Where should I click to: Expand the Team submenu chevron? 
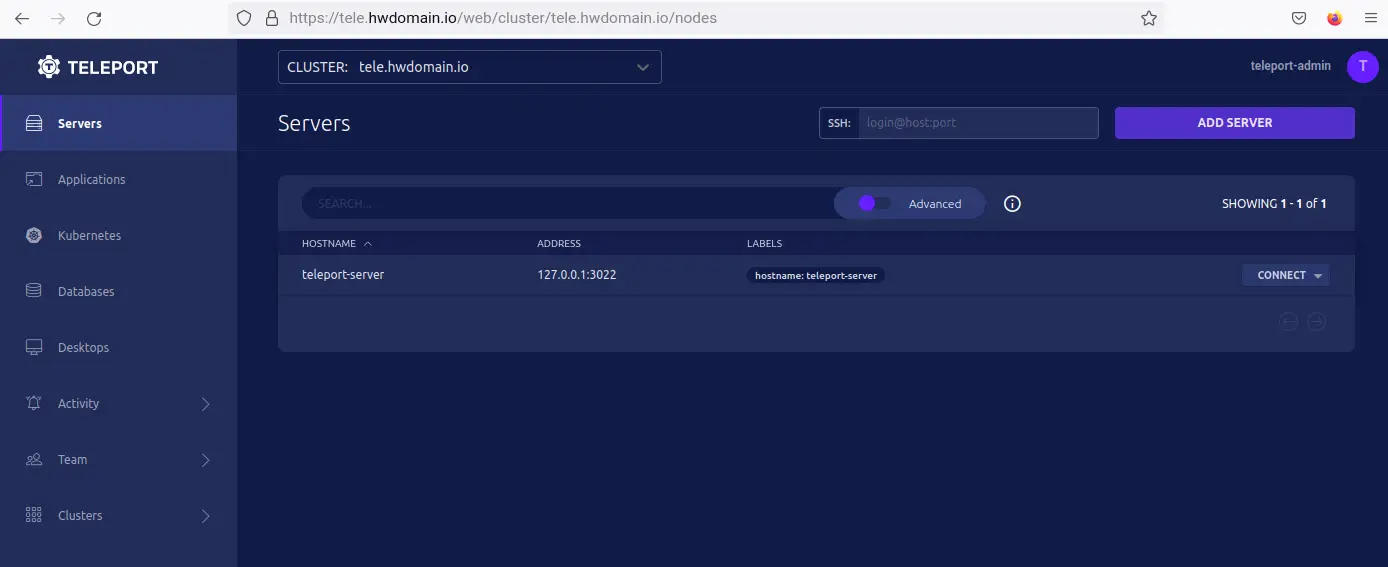(x=206, y=460)
